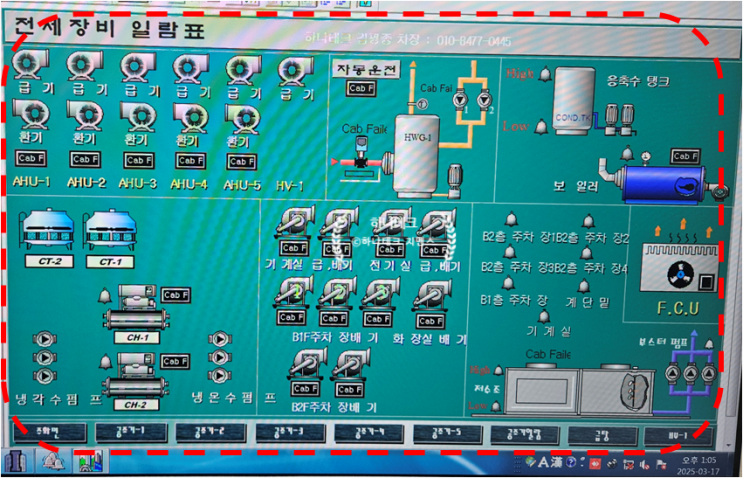Screen dimensions: 743x478
Task: Select the topmost 냉각수펌프 pump icon
Action: point(45,339)
